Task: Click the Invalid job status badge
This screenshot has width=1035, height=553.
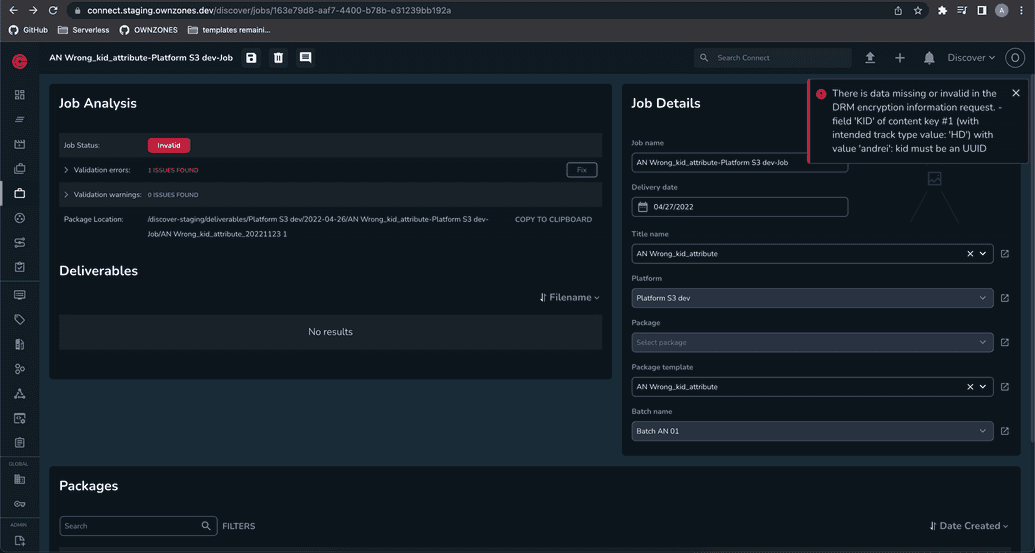Action: [x=169, y=145]
